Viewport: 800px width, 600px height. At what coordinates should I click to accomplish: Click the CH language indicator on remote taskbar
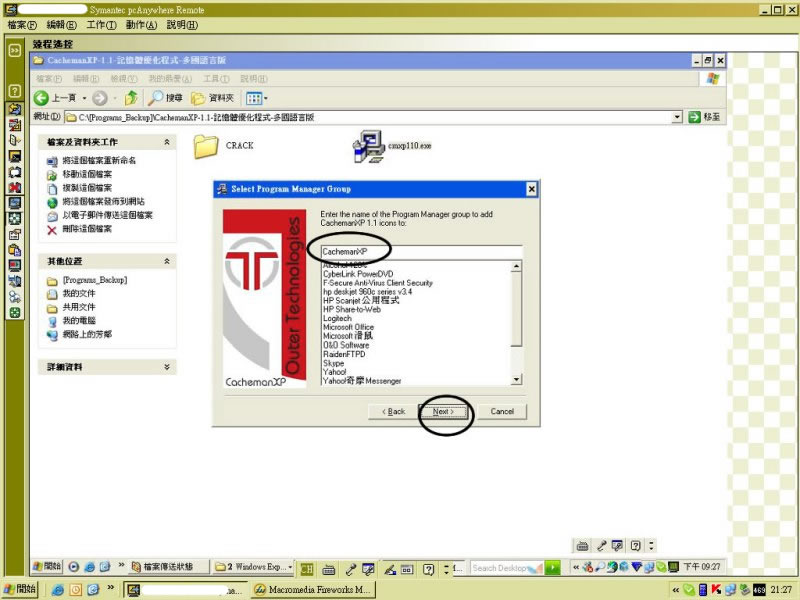[x=307, y=569]
